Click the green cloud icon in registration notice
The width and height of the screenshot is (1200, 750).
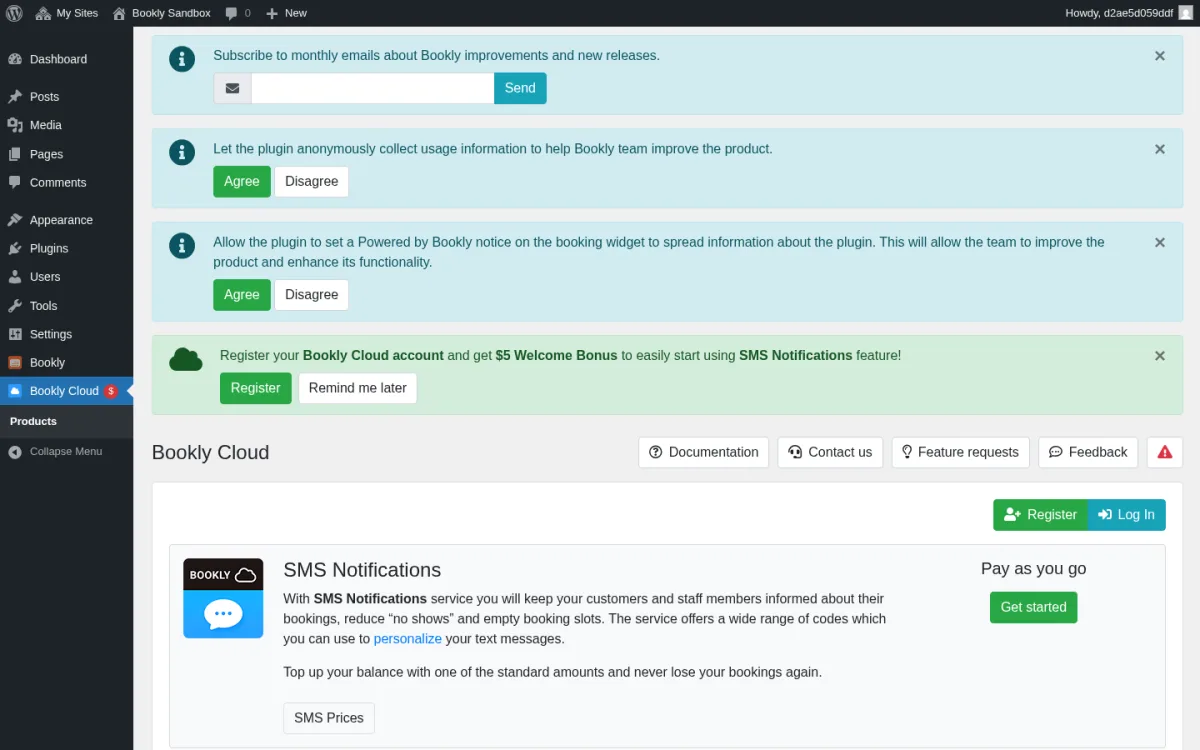(x=186, y=358)
